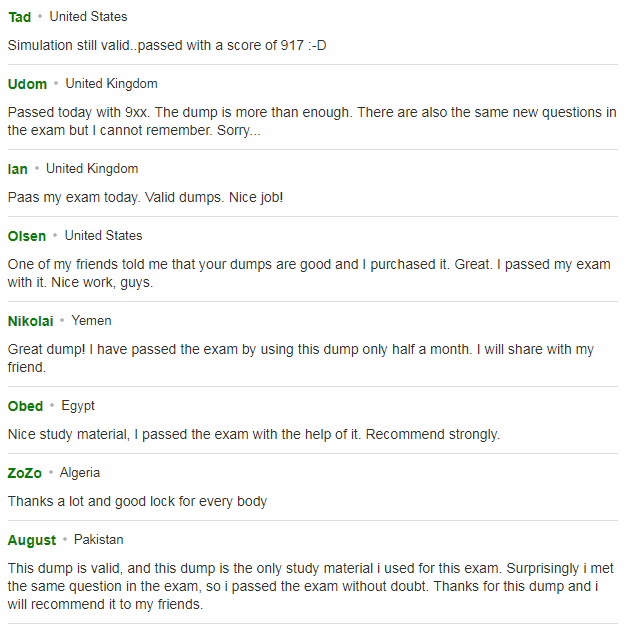Select Udom's 'Passed today with 9xx' review
The height and width of the screenshot is (629, 625).
click(312, 121)
